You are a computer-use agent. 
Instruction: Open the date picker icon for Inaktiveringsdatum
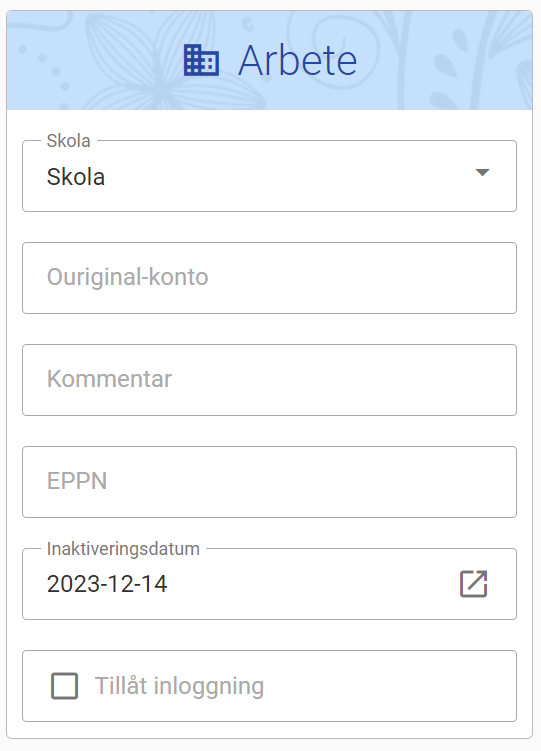[x=473, y=584]
